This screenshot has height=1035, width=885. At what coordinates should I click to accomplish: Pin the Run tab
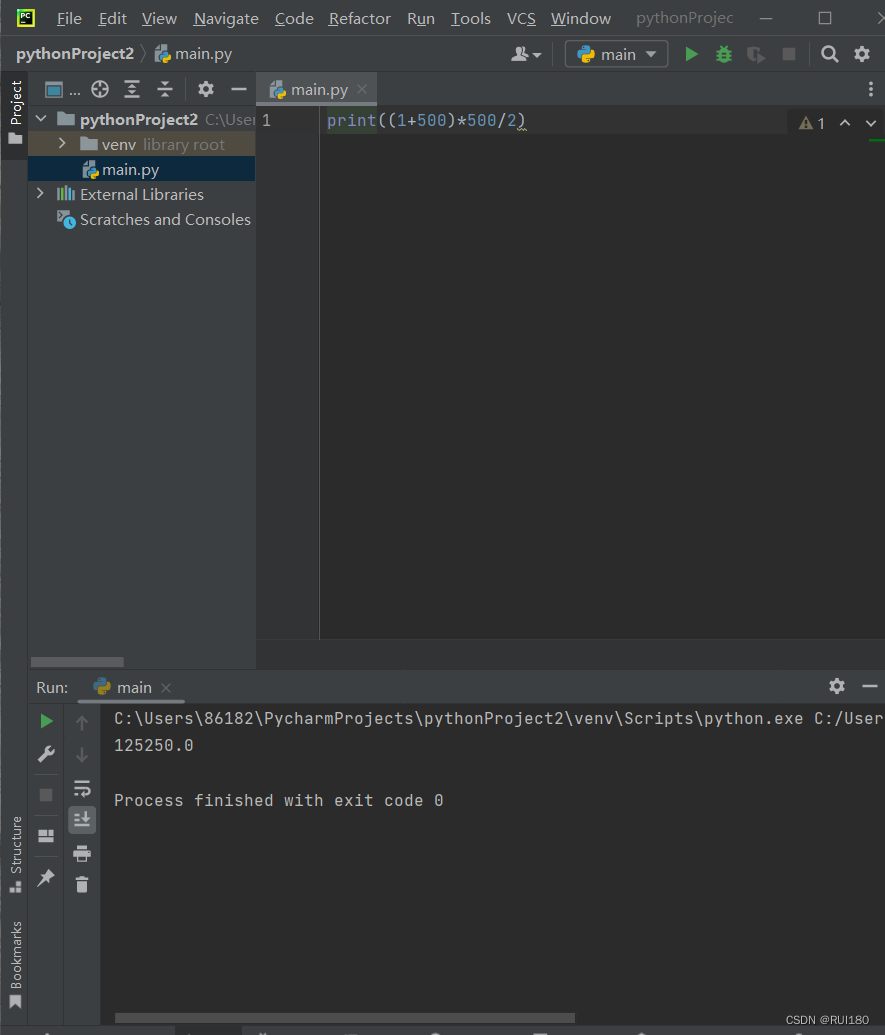coord(46,877)
